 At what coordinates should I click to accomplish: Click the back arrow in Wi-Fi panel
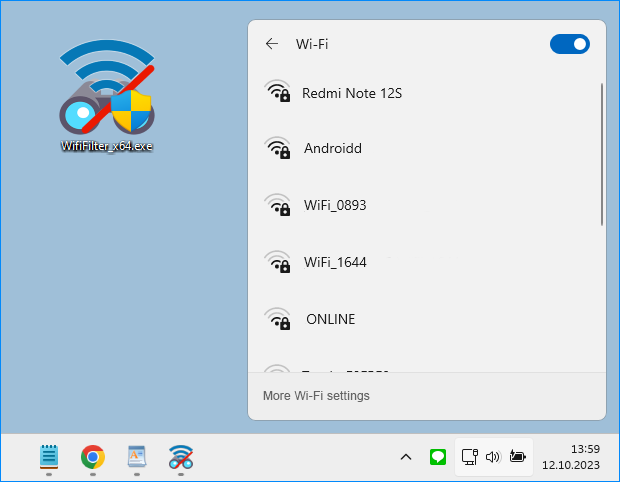(x=271, y=44)
